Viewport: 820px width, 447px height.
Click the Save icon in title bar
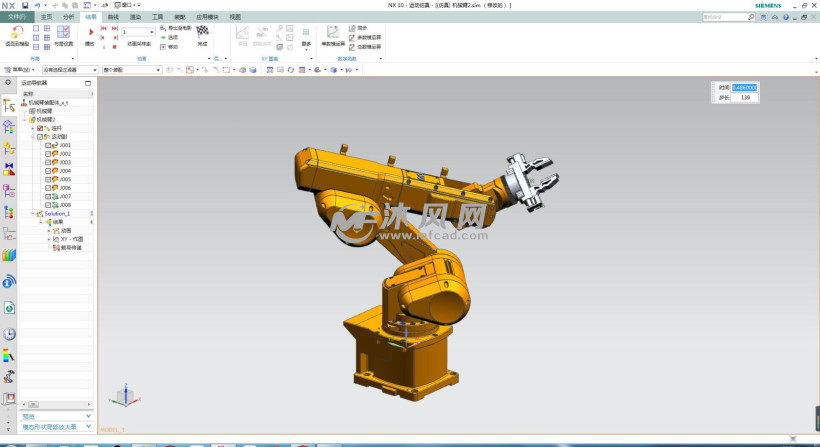(25, 5)
